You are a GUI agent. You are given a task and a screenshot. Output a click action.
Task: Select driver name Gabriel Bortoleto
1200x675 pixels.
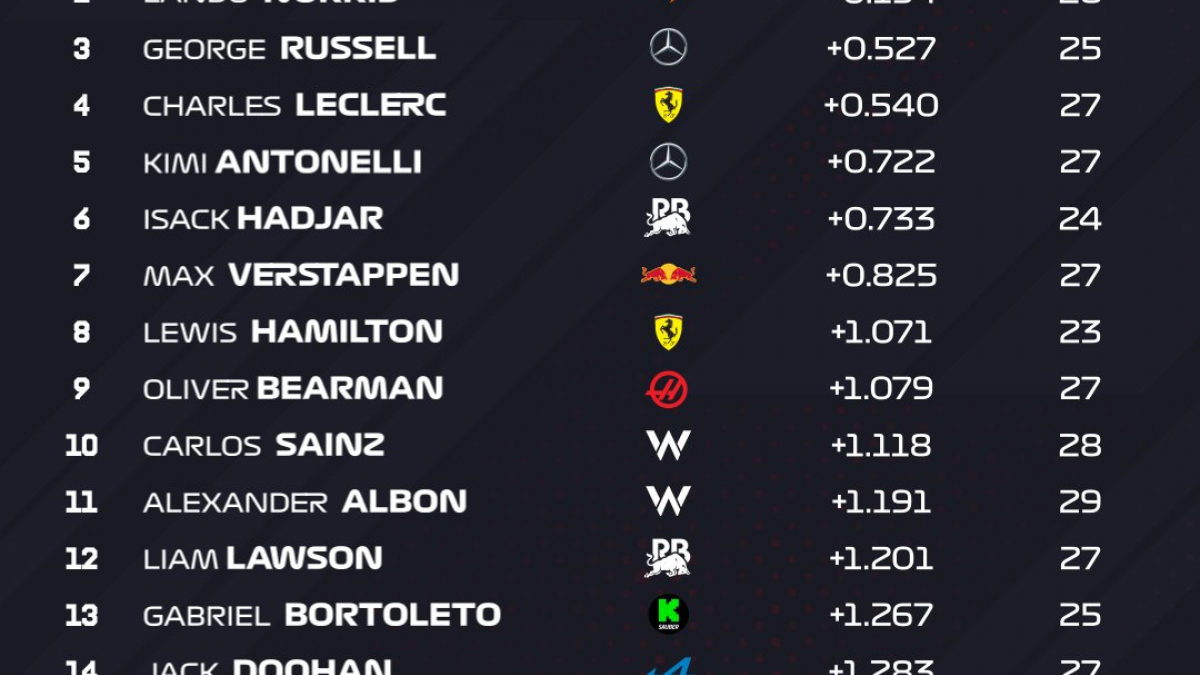(x=322, y=615)
